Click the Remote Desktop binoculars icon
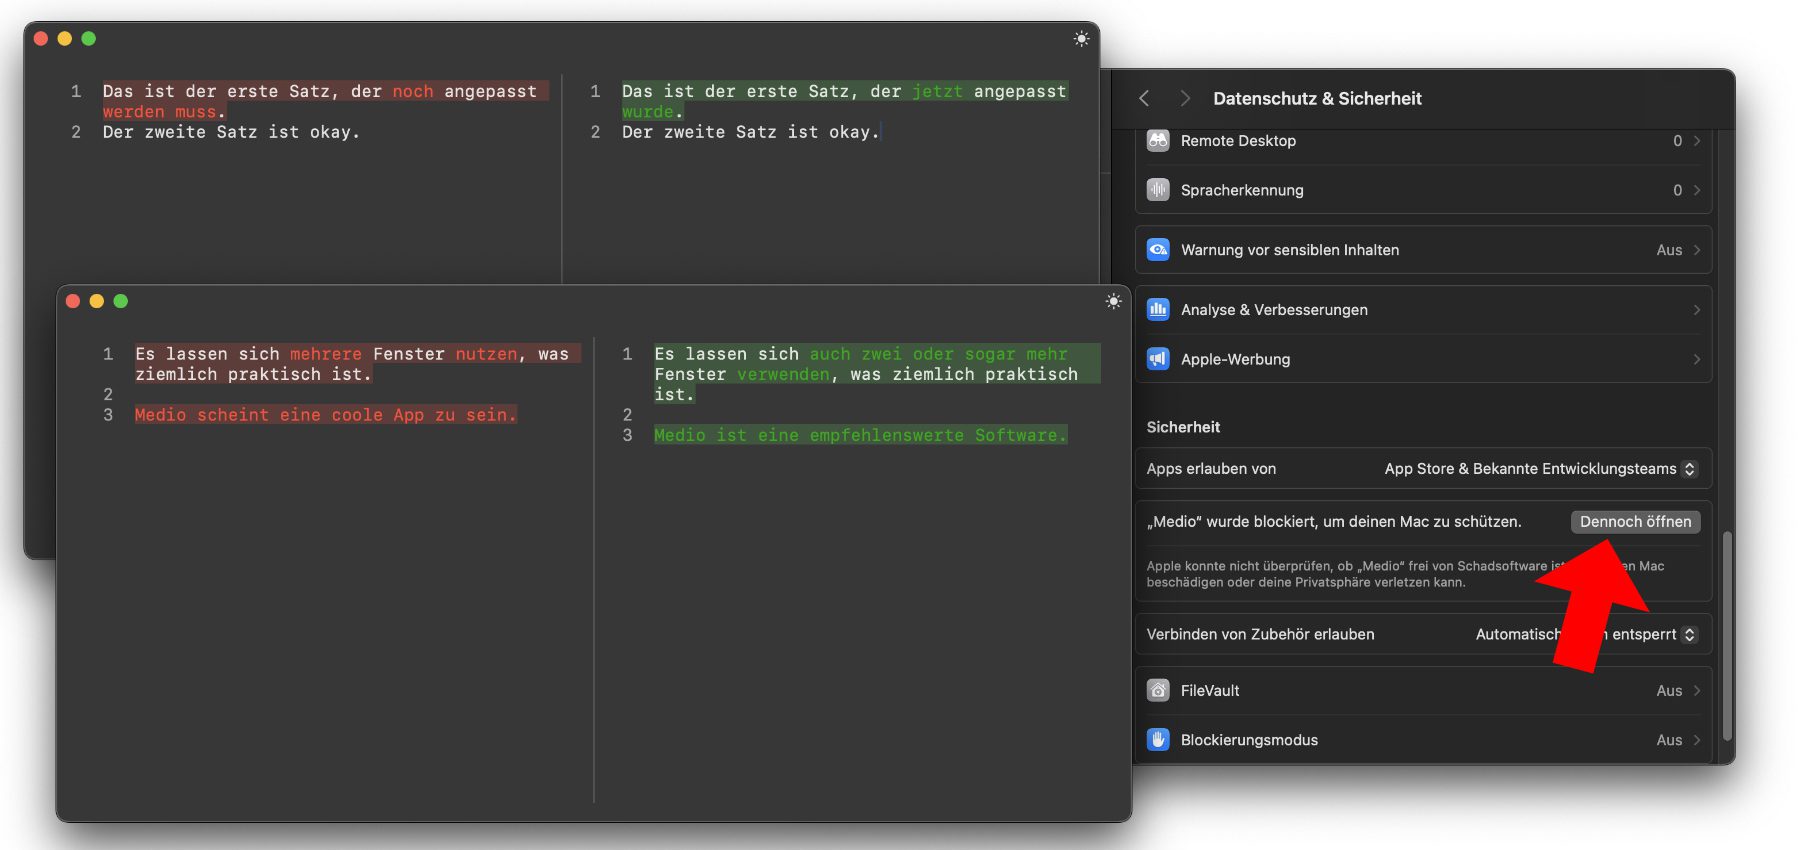1800x850 pixels. tap(1158, 141)
